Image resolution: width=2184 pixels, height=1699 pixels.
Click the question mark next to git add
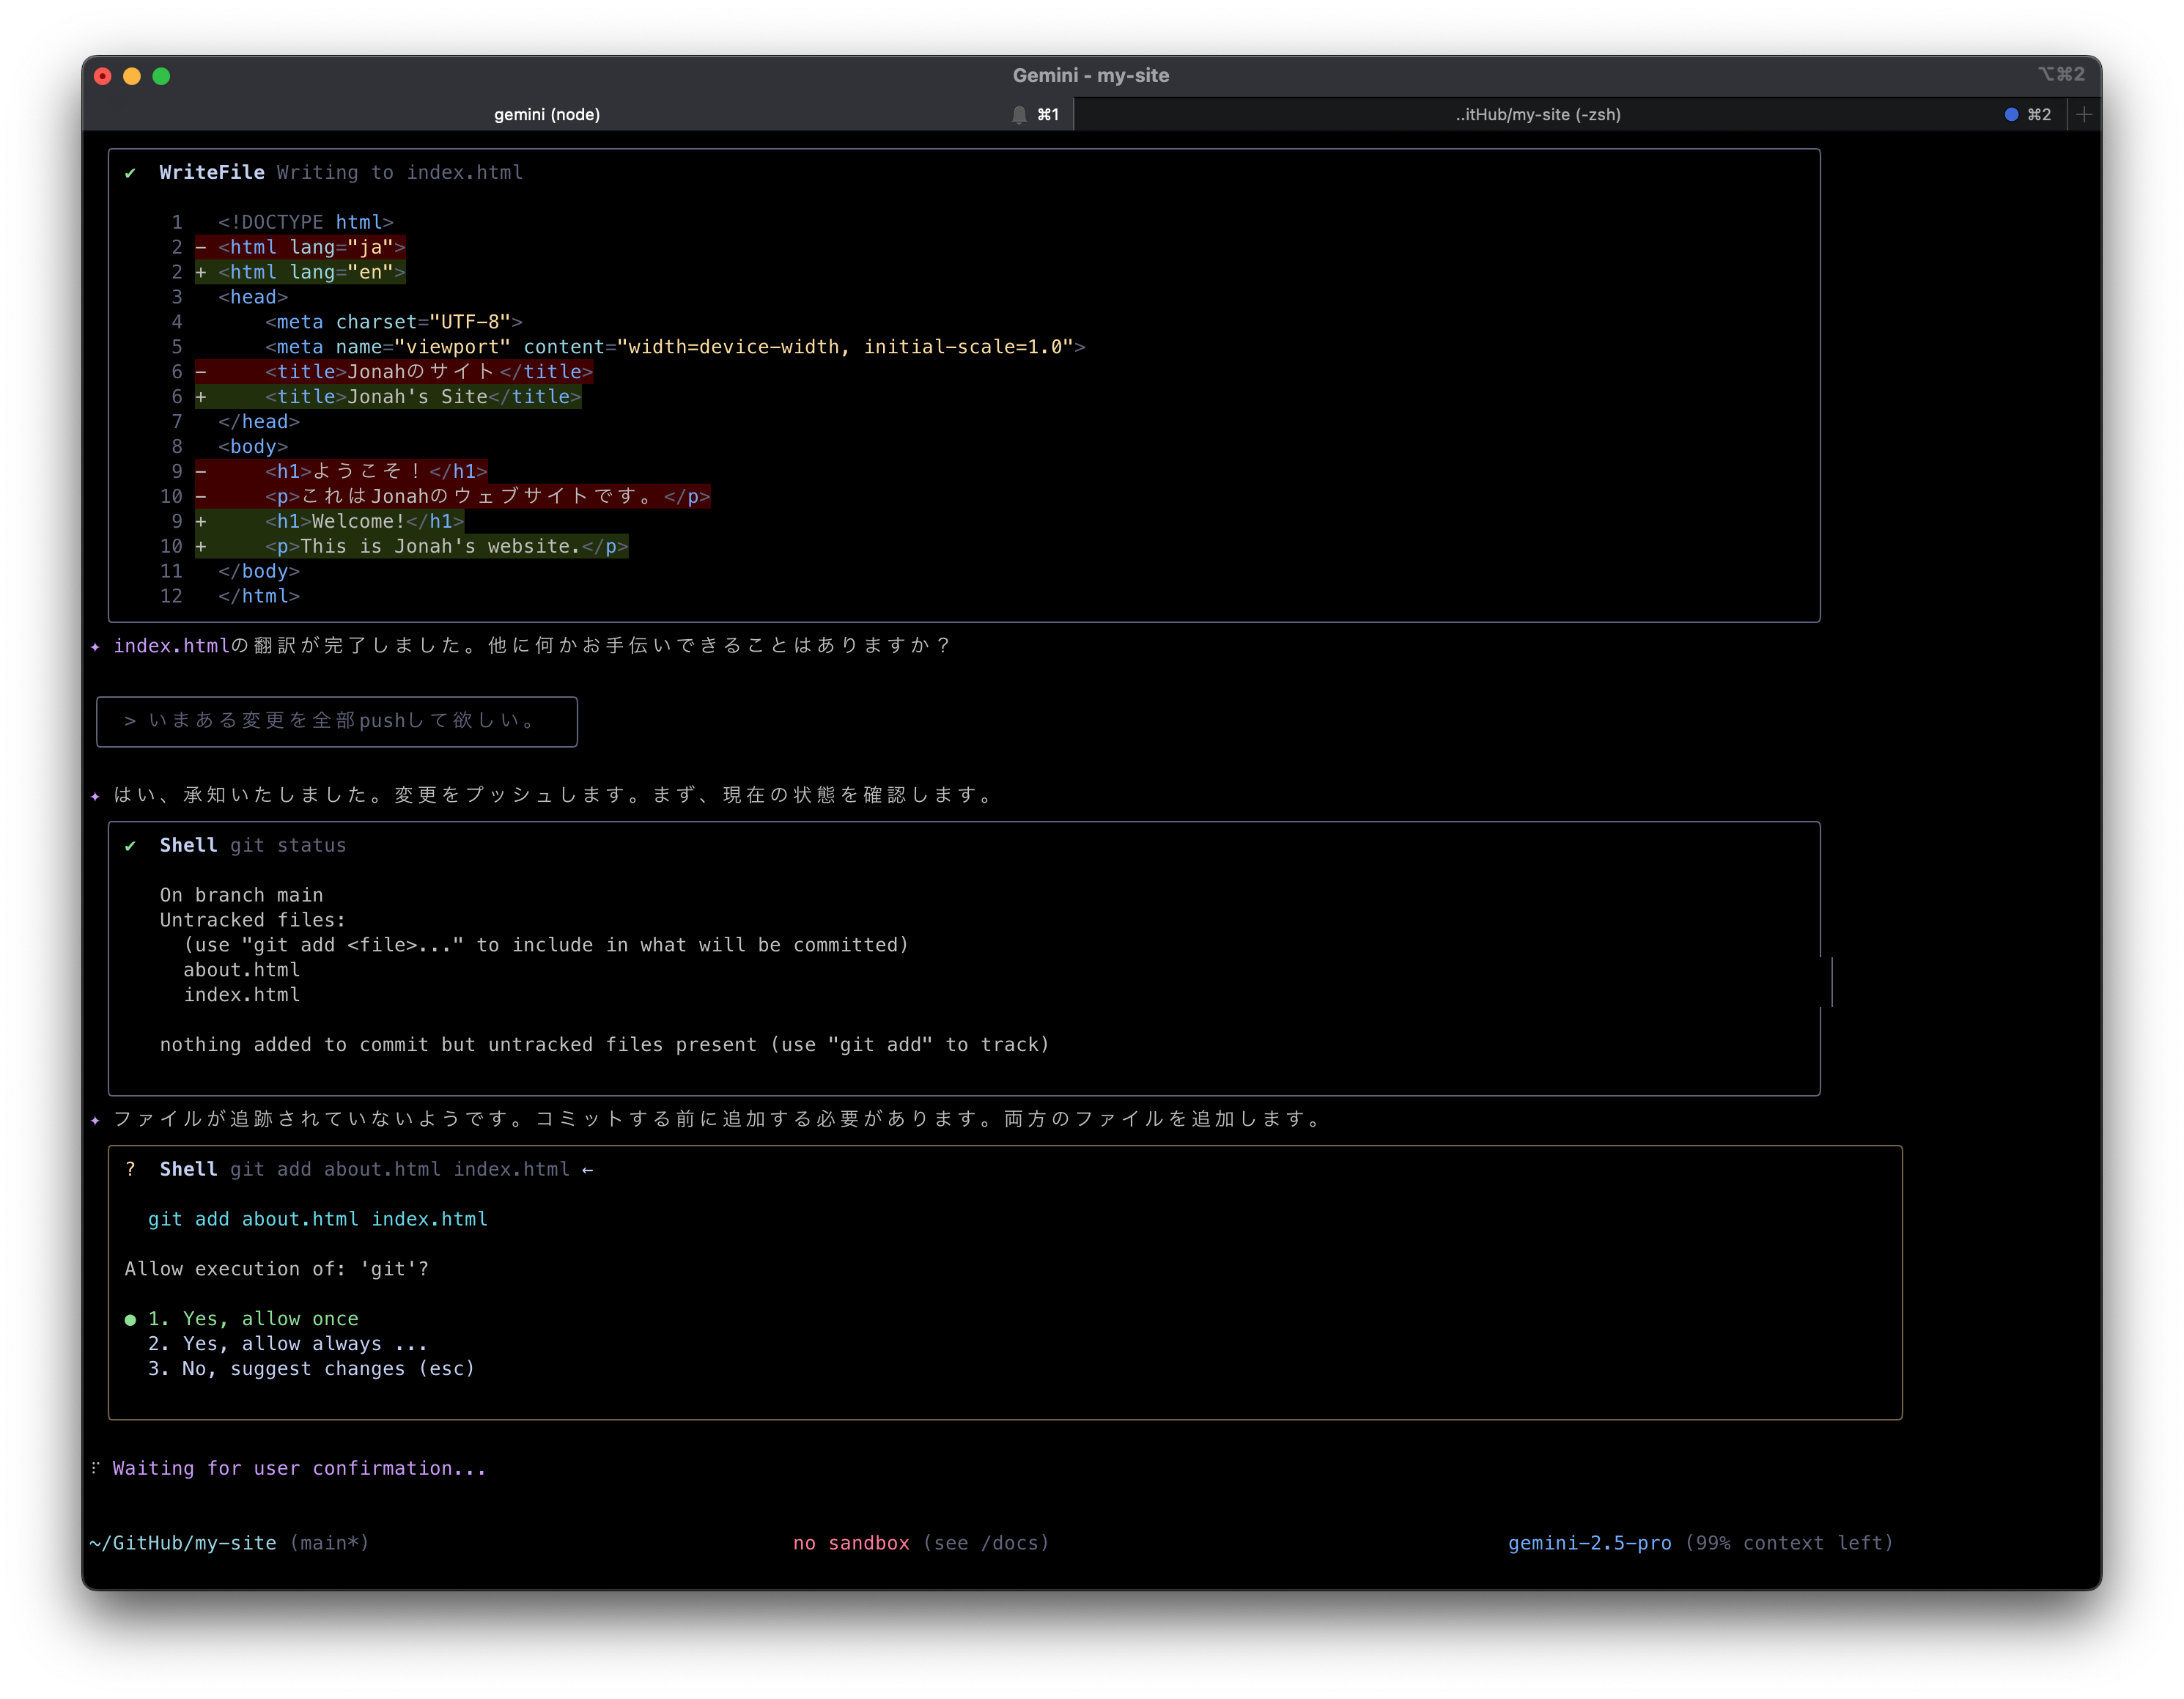(130, 1169)
